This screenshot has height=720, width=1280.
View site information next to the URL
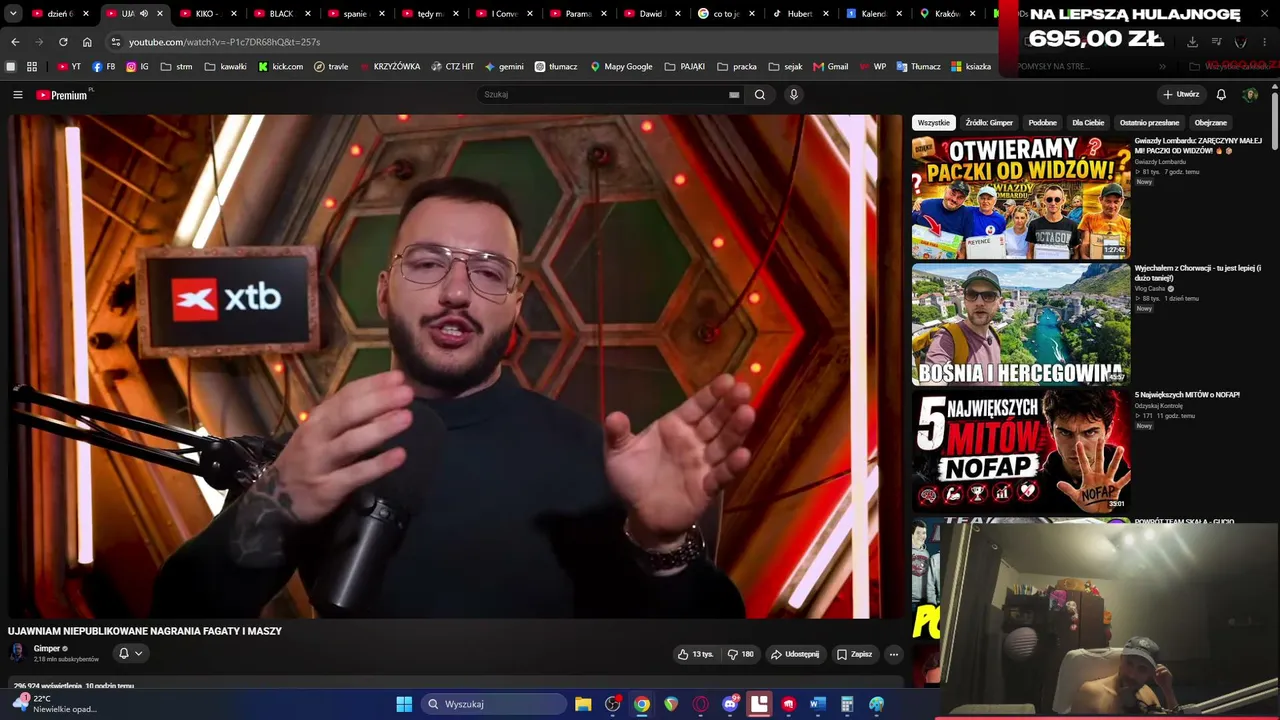click(116, 42)
